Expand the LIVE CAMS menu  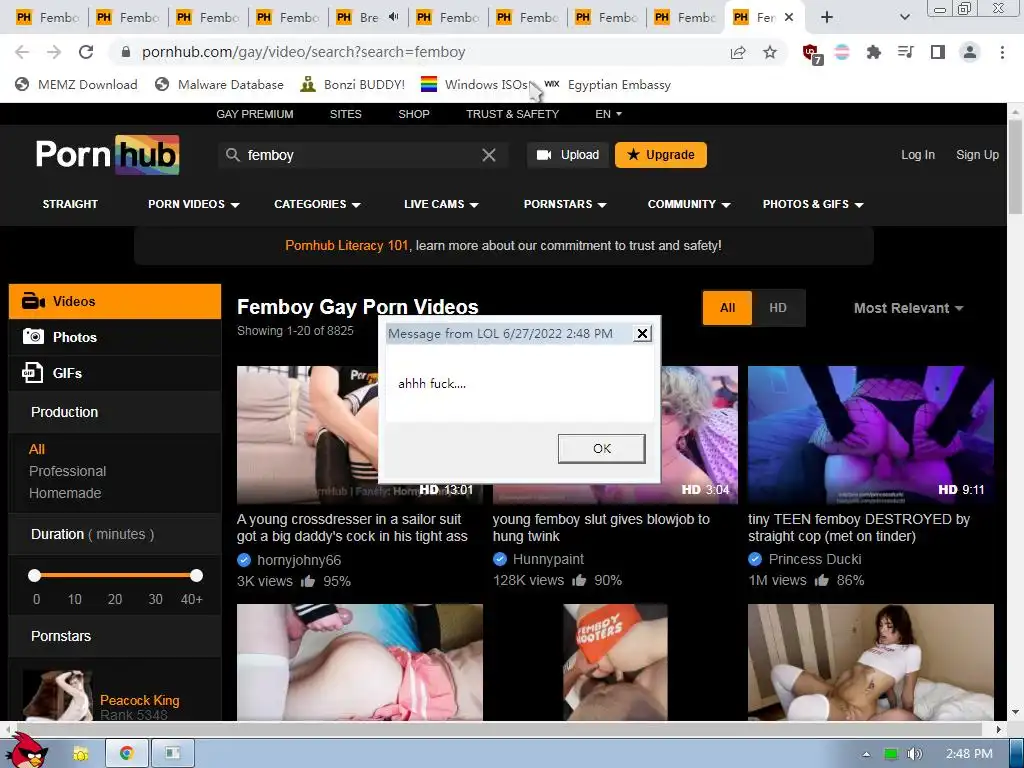coord(441,204)
